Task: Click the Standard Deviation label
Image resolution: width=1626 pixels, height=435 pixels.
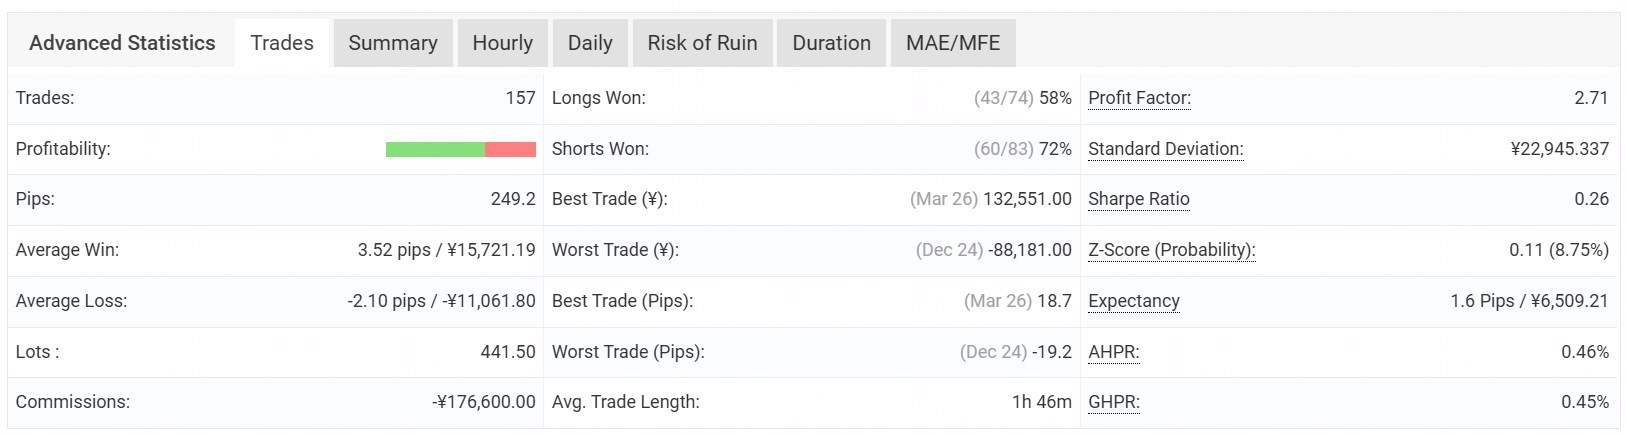Action: (1165, 149)
